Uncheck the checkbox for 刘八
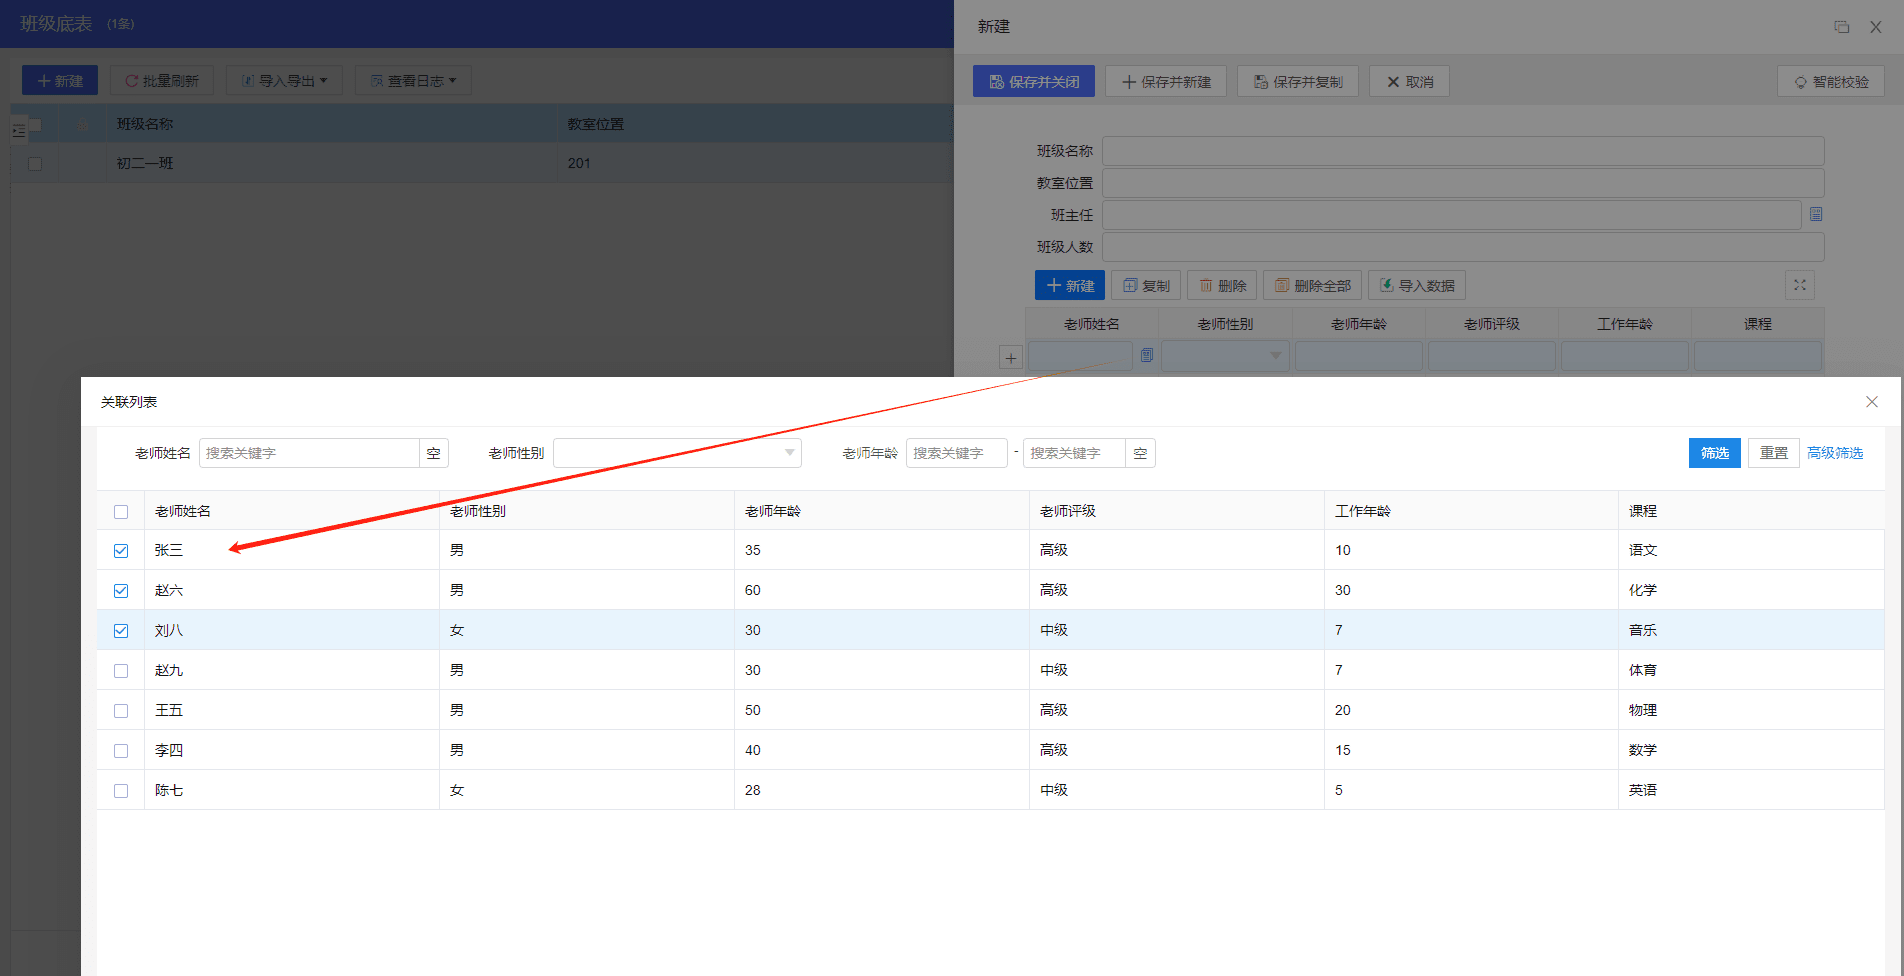Viewport: 1904px width, 976px height. pos(121,631)
